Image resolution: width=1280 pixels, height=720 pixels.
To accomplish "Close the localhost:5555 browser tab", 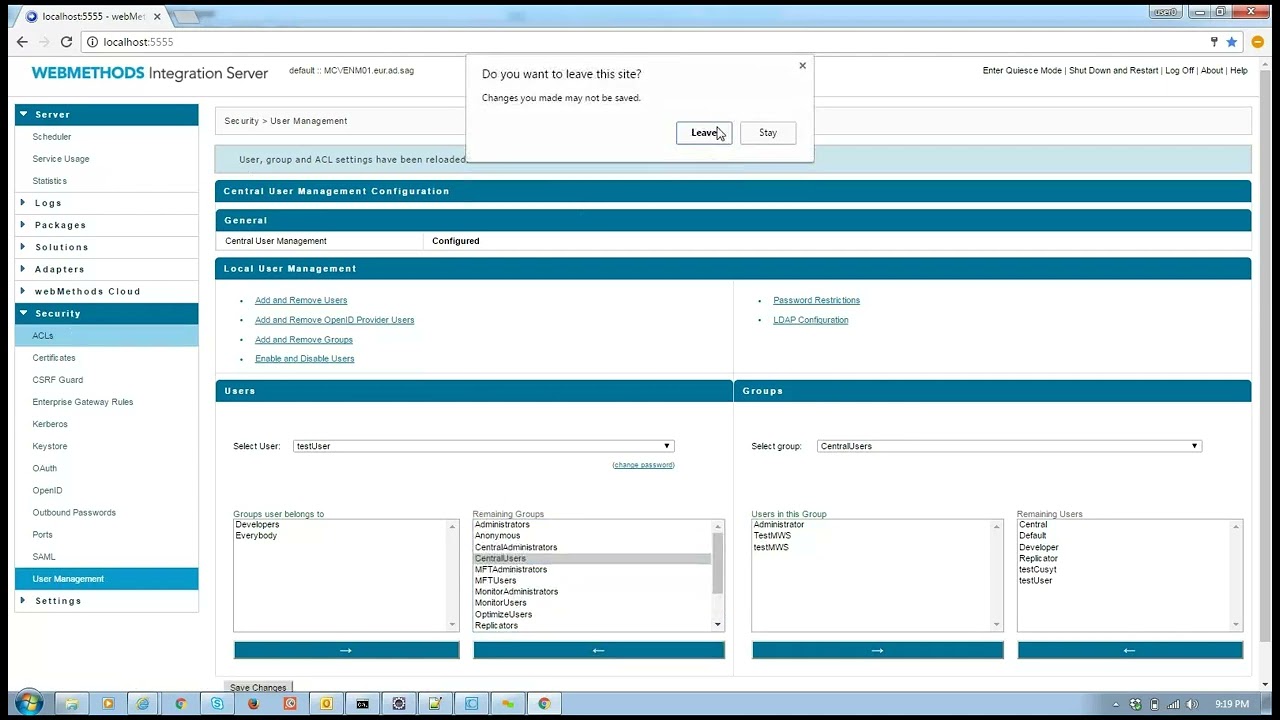I will tap(157, 17).
